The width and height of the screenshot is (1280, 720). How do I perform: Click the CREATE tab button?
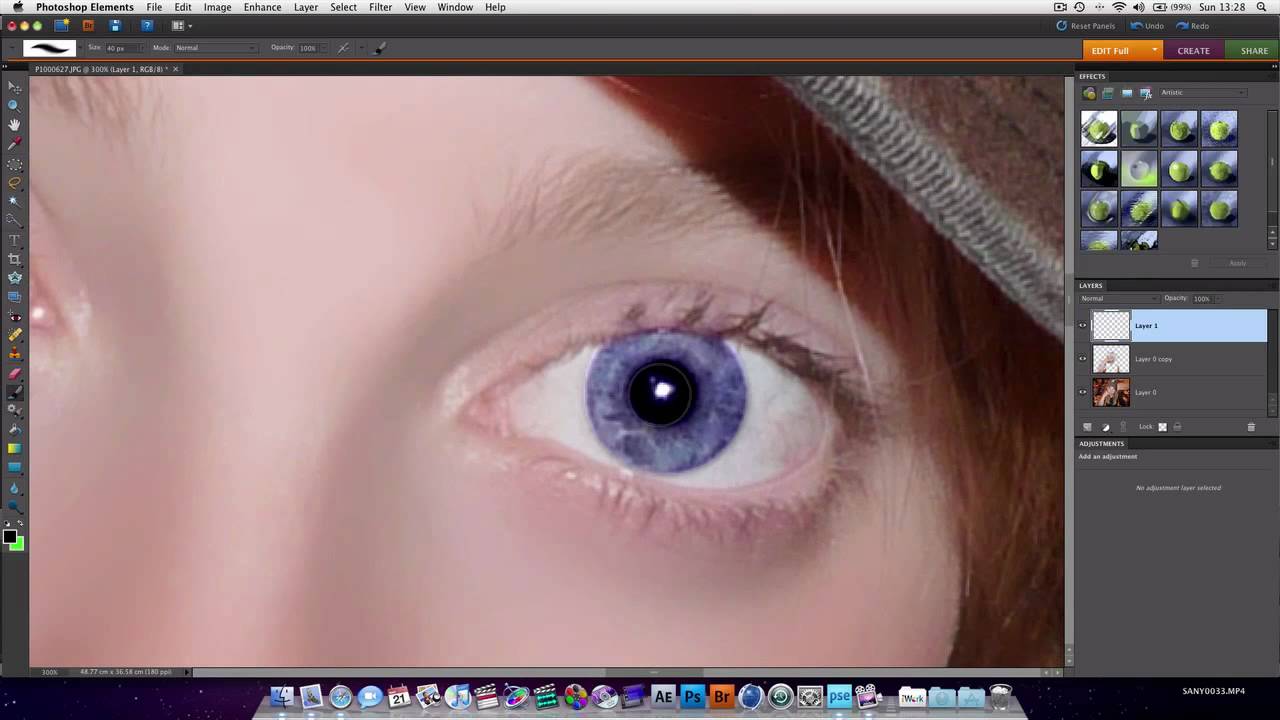[x=1193, y=51]
